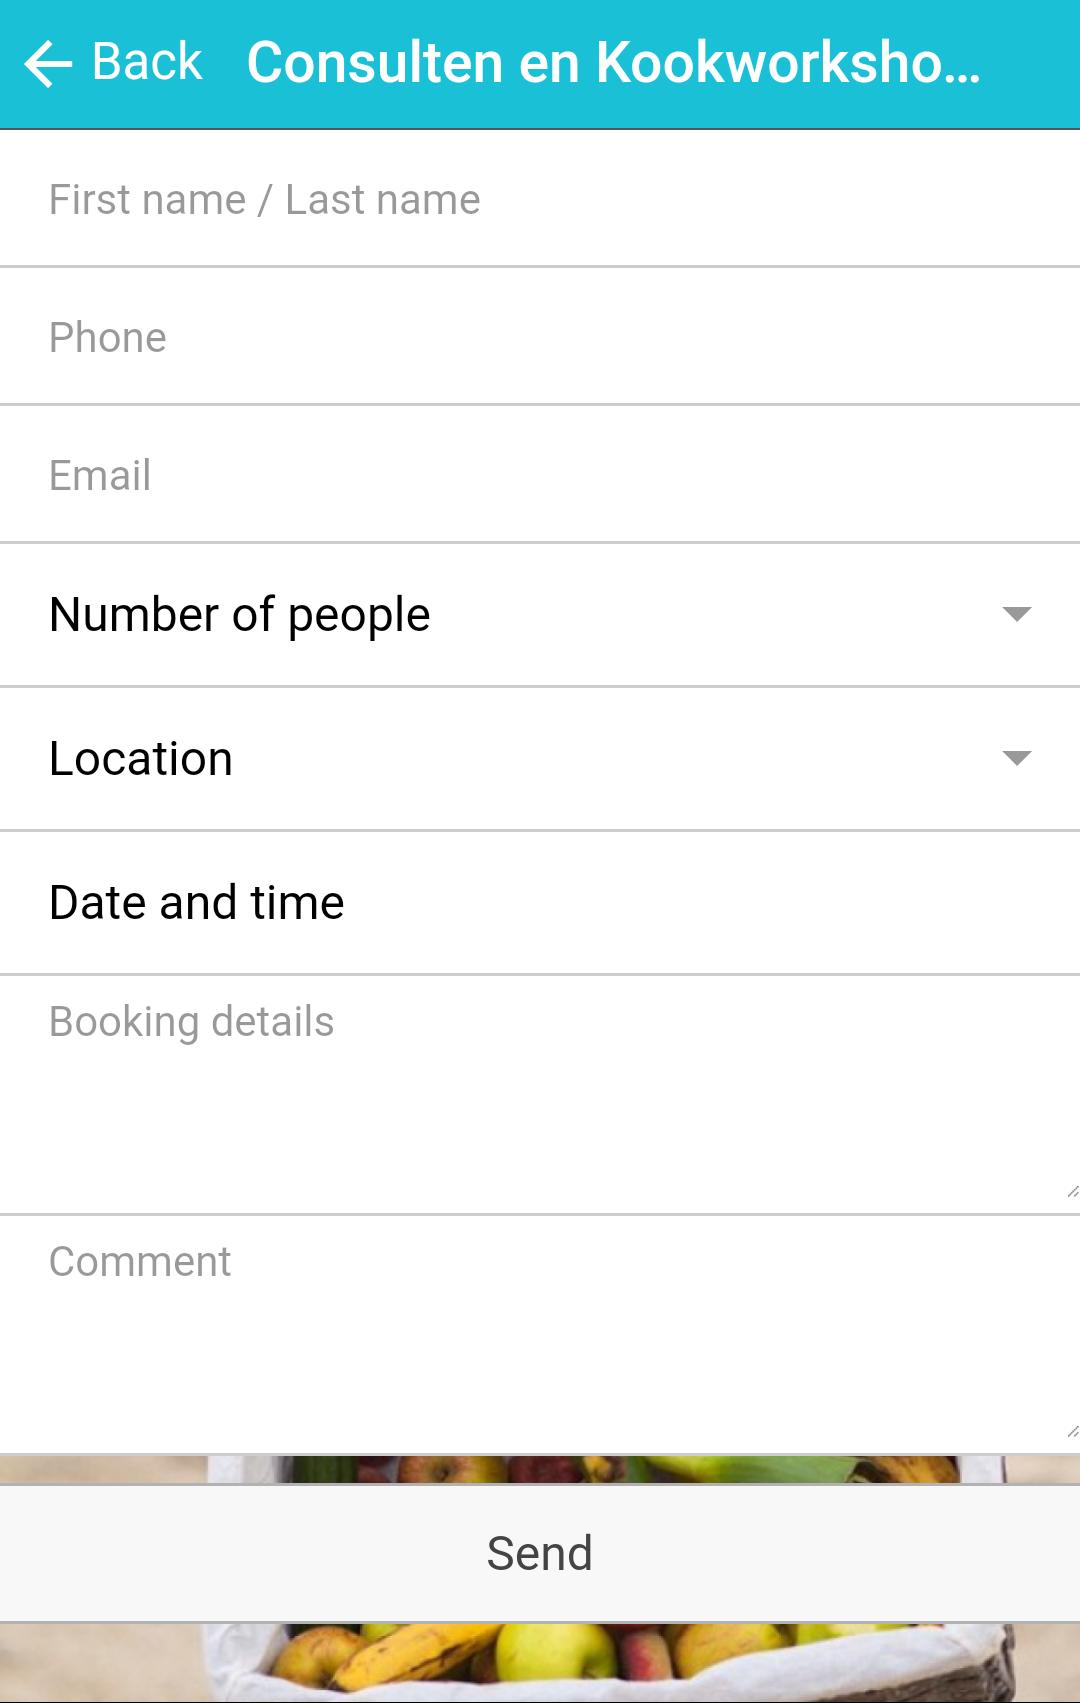Tap the Consulten en Kookworkshop header title
Viewport: 1080px width, 1703px height.
coord(613,62)
